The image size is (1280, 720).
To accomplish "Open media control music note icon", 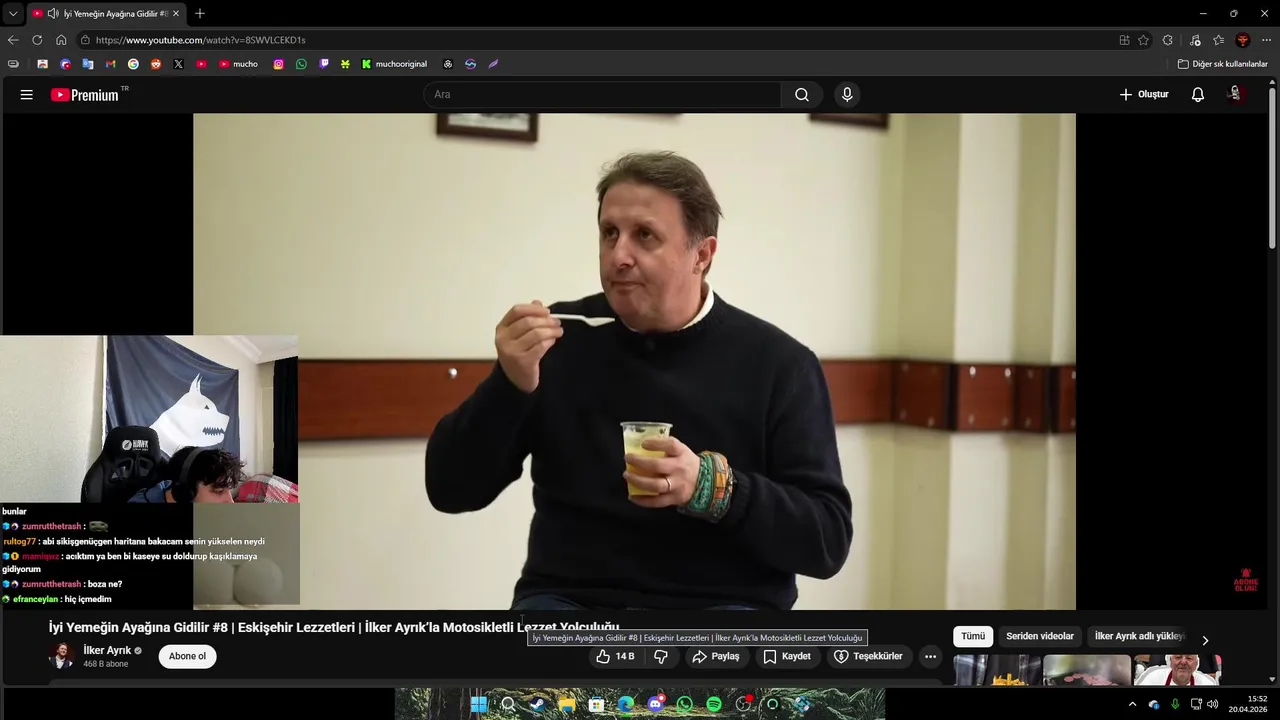I will click(1195, 40).
